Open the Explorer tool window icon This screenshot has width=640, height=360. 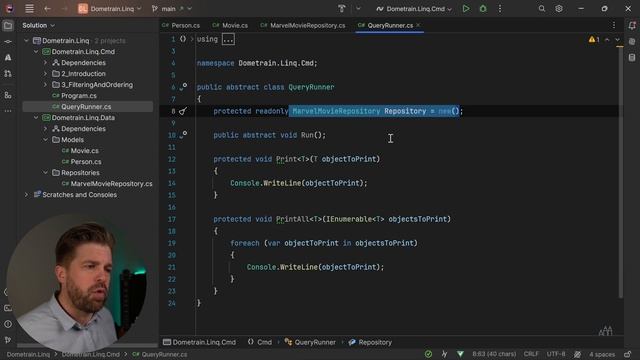[8, 26]
